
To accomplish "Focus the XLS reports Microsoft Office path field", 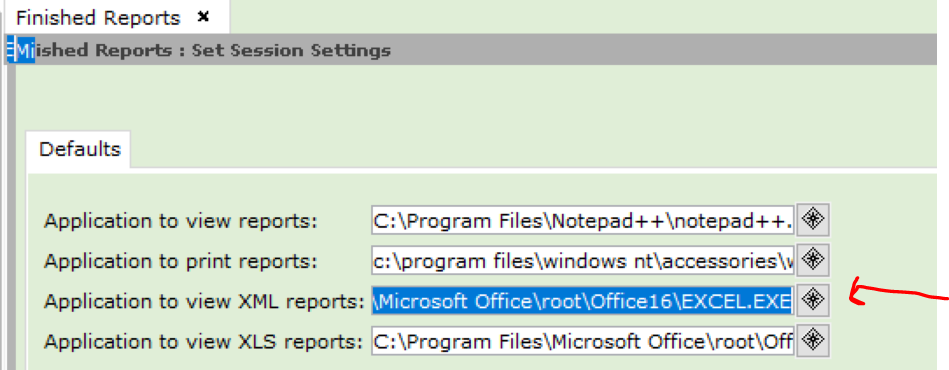I will coord(583,340).
